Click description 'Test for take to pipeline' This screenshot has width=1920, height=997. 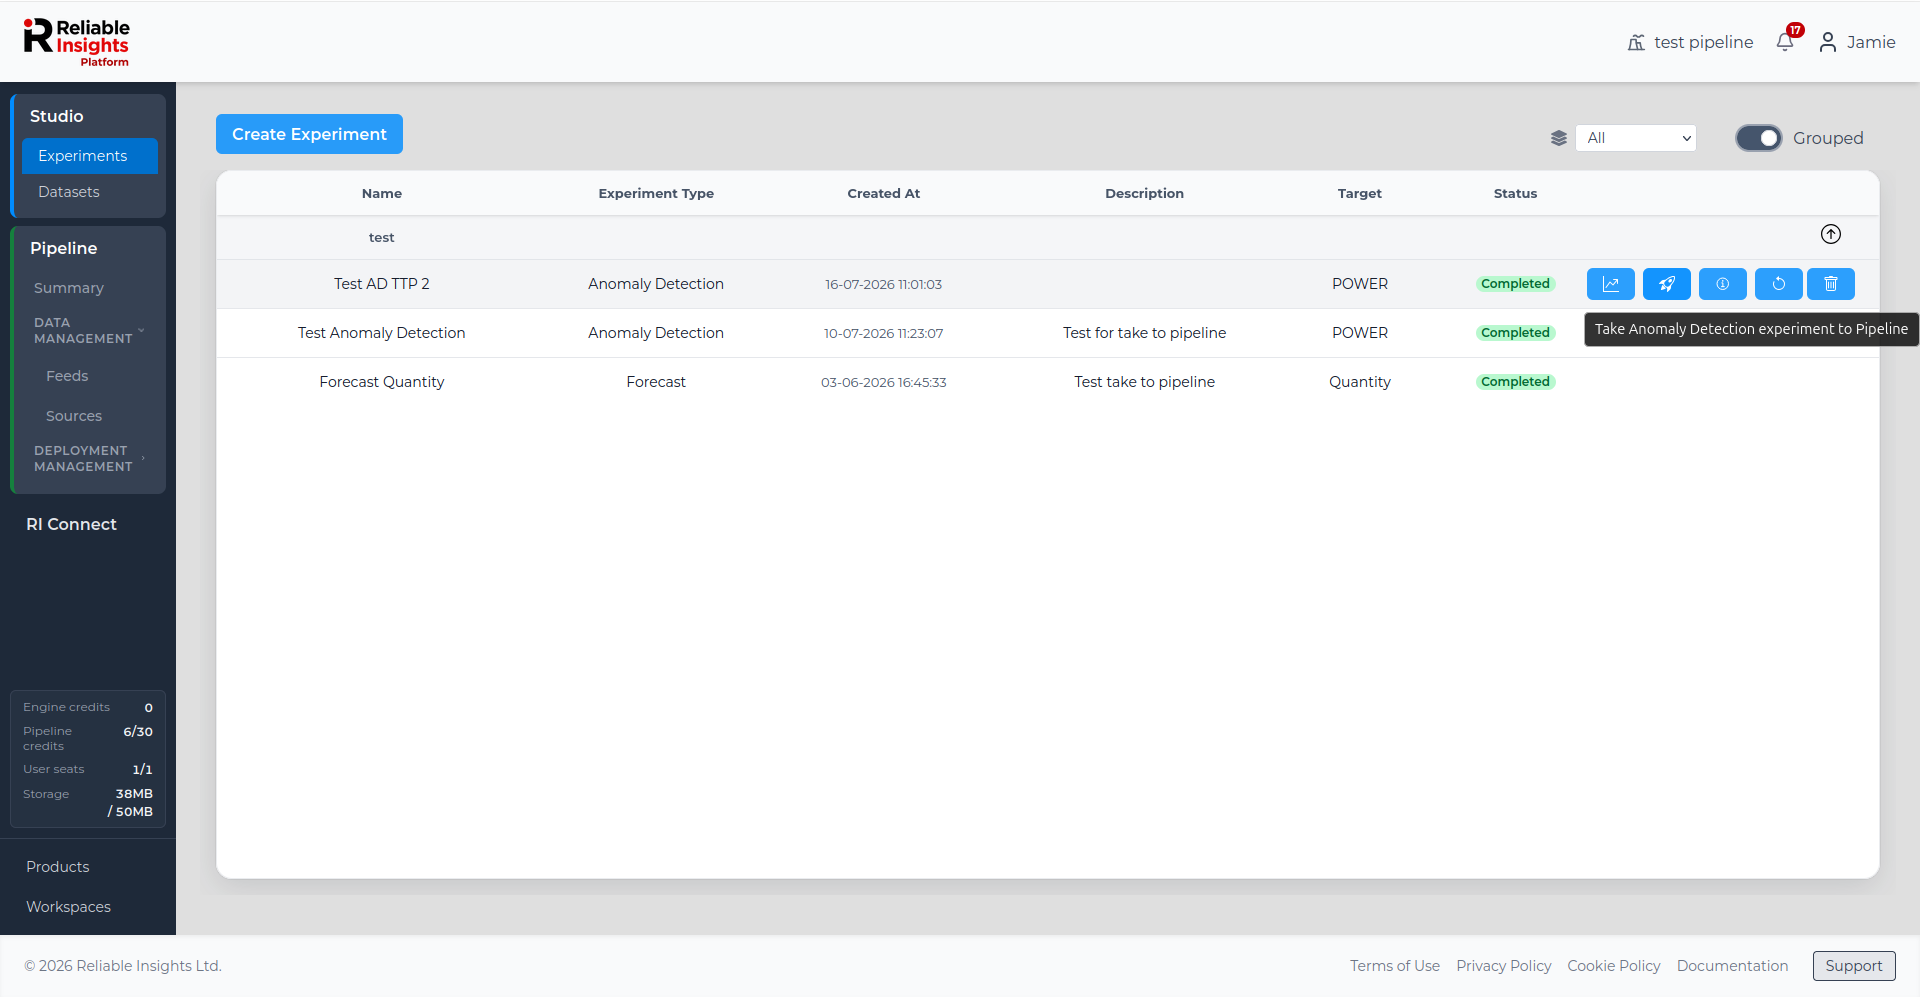coord(1145,333)
